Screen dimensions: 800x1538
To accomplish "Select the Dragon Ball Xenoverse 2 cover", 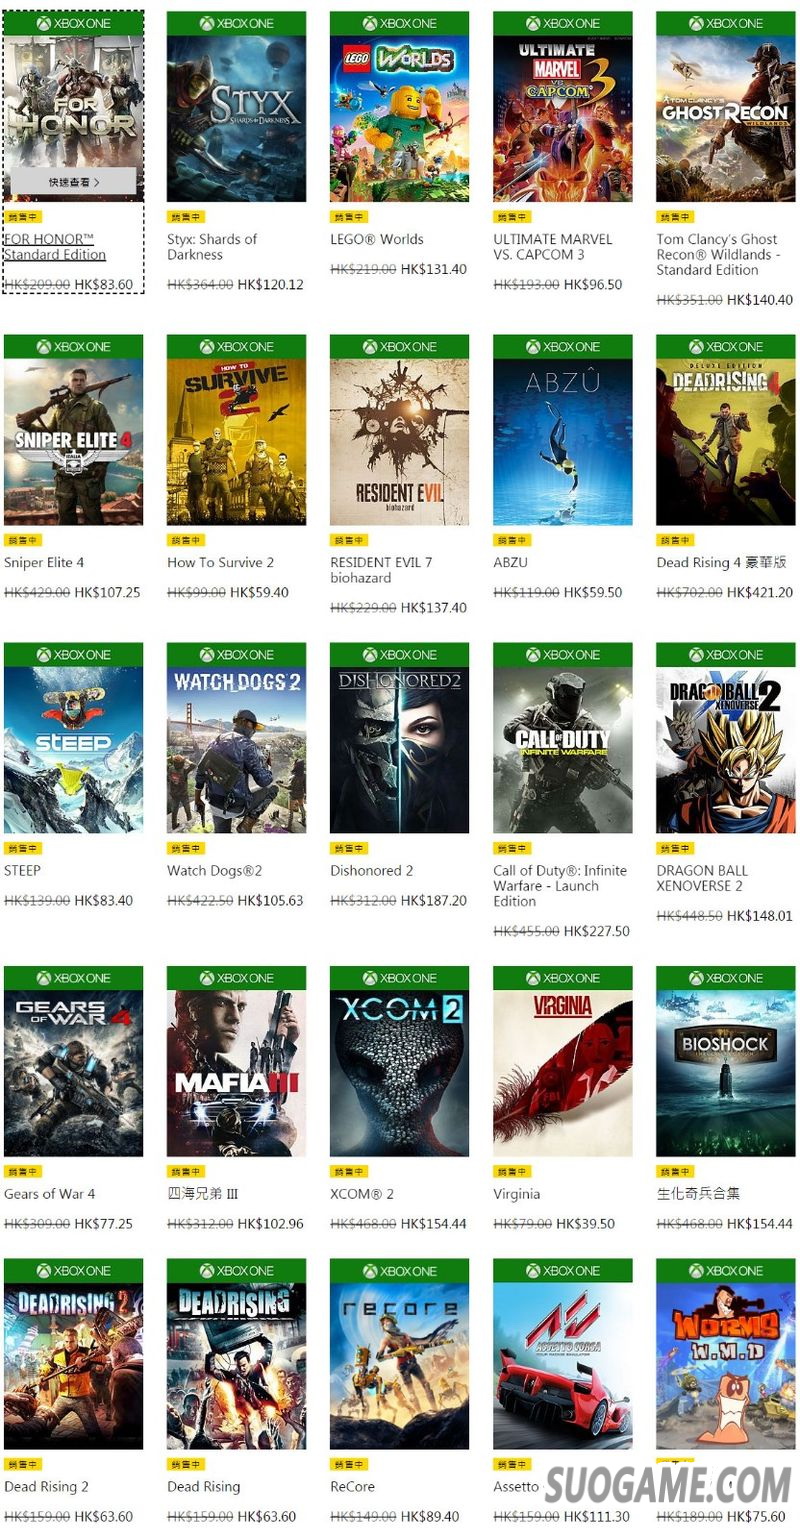I will [x=725, y=750].
